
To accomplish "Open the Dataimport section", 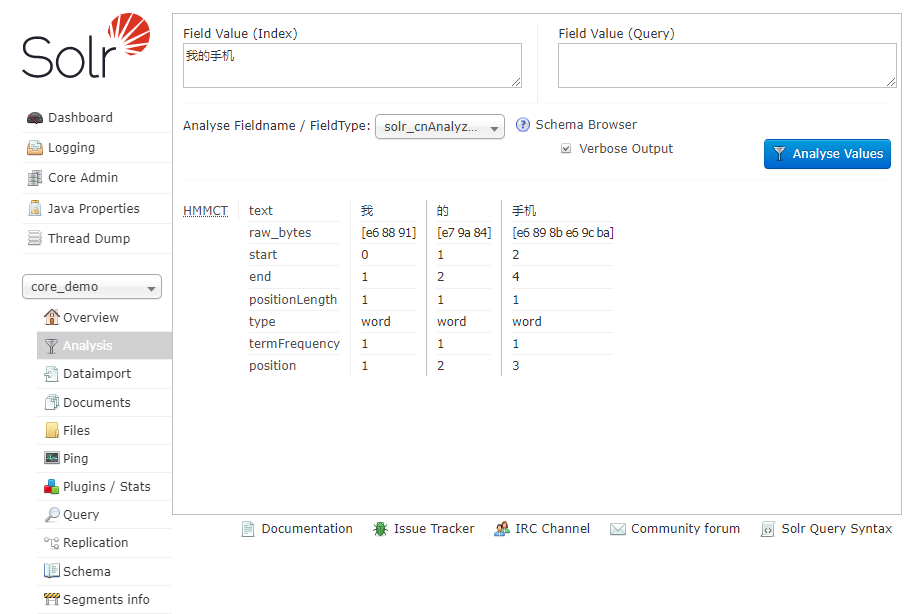I will (97, 374).
